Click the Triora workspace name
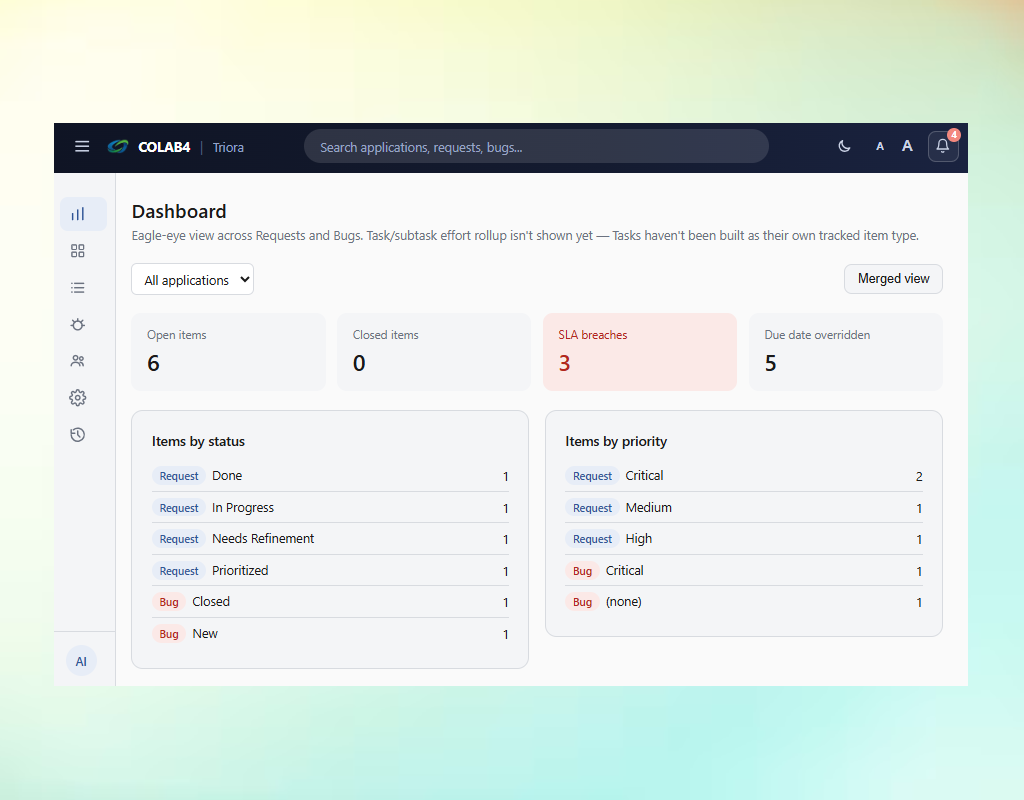 coord(229,148)
